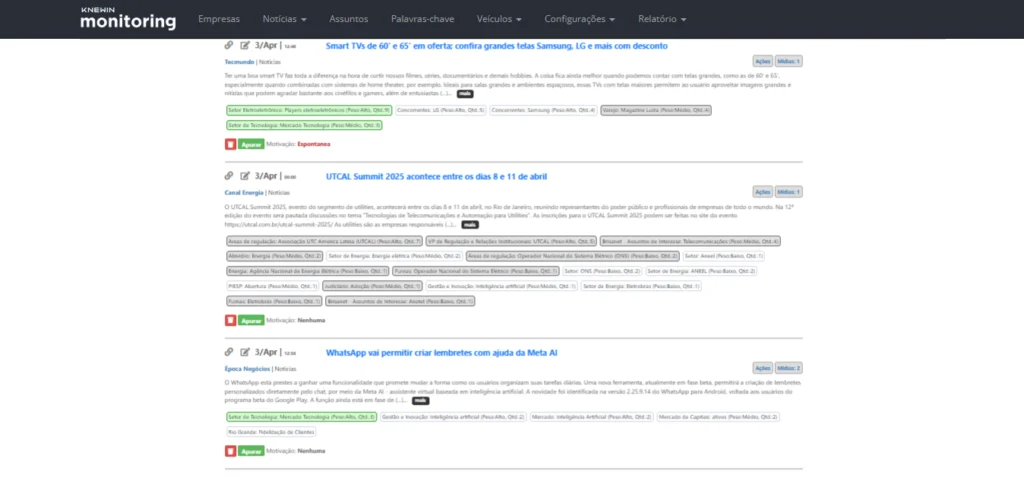Screen dimensions: 1024x477
Task: Delete the UTCAL Summit article using the trash icon
Action: click(230, 320)
